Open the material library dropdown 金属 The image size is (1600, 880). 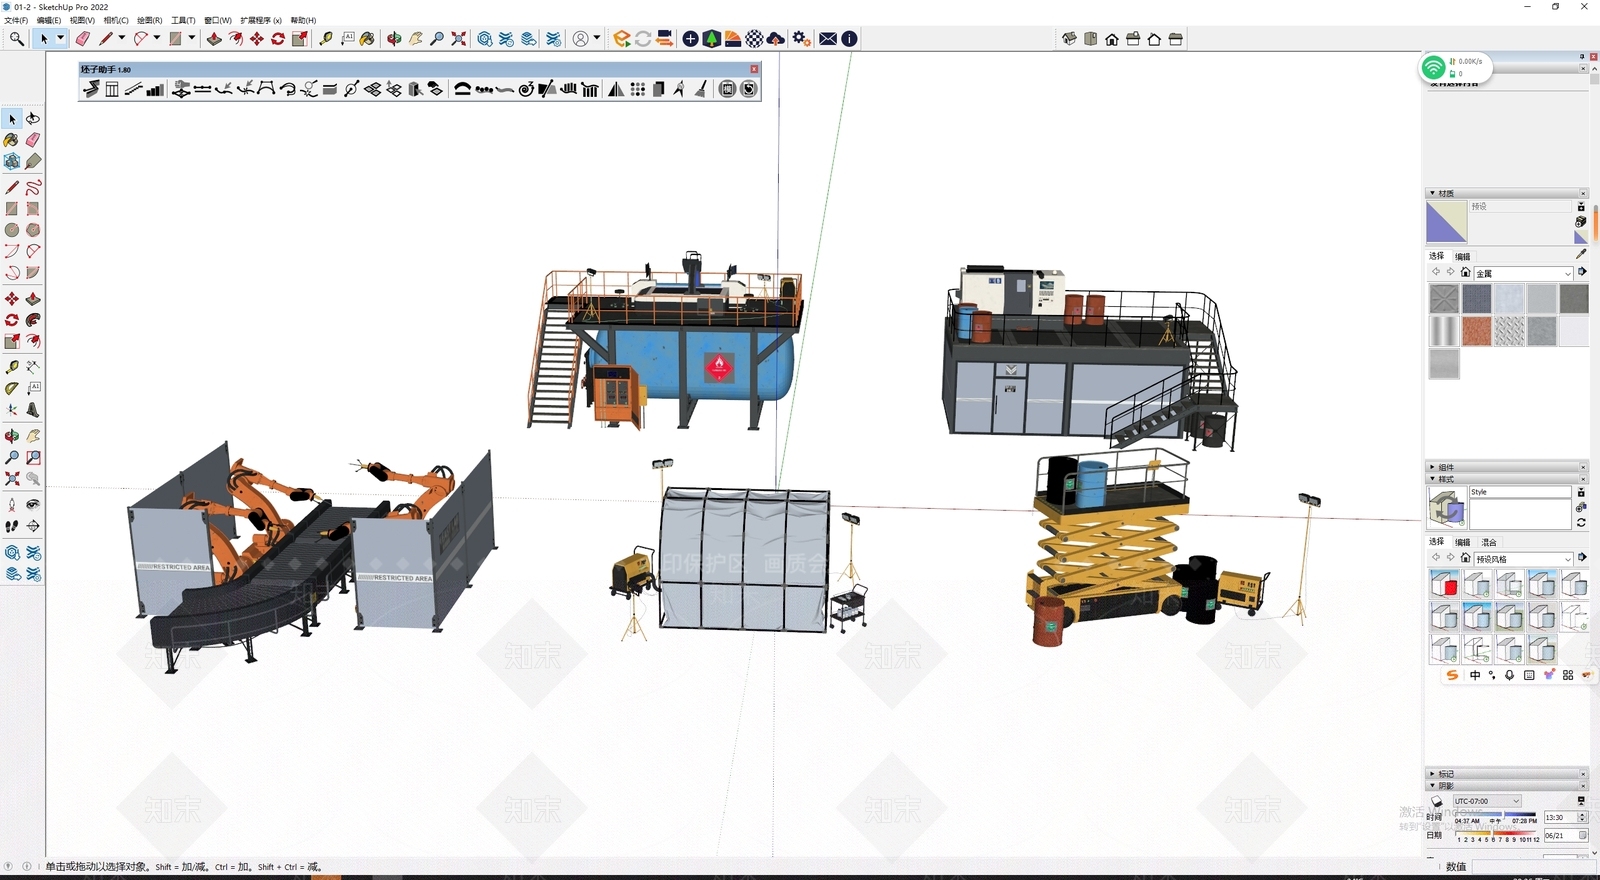[x=1524, y=273]
